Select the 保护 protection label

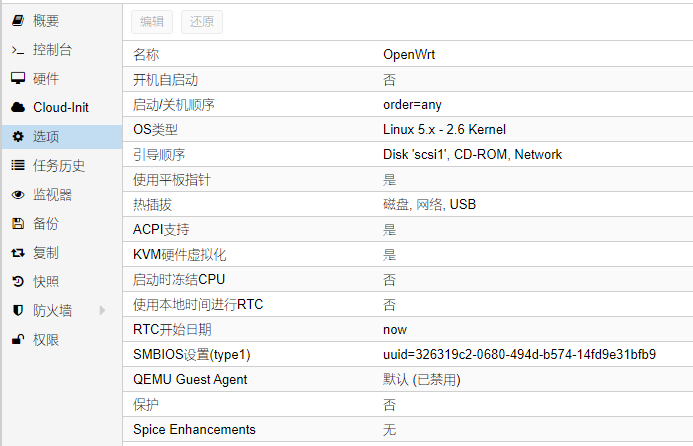coord(146,404)
